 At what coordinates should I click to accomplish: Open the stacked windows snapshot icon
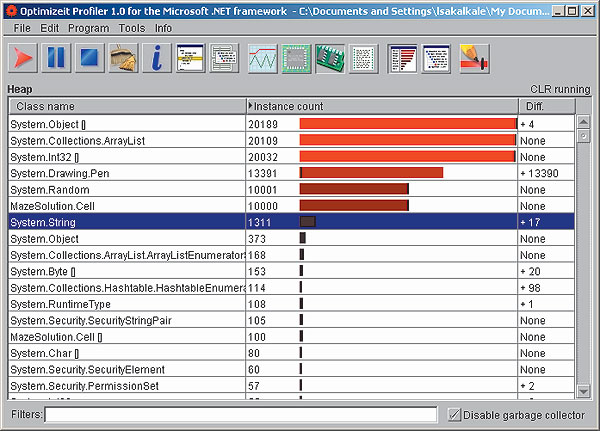pyautogui.click(x=224, y=58)
